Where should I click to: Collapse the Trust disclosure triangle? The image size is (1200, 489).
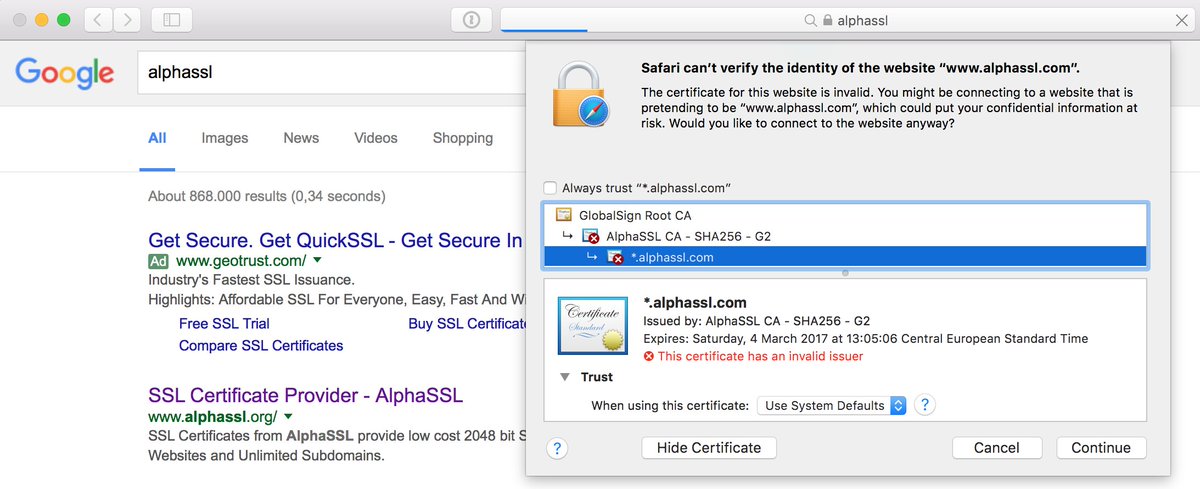[x=565, y=377]
